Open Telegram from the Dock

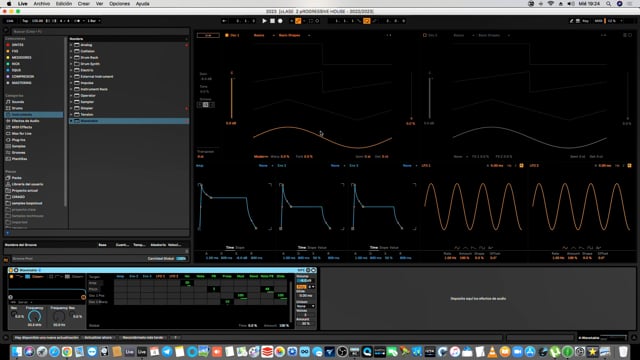click(x=167, y=351)
